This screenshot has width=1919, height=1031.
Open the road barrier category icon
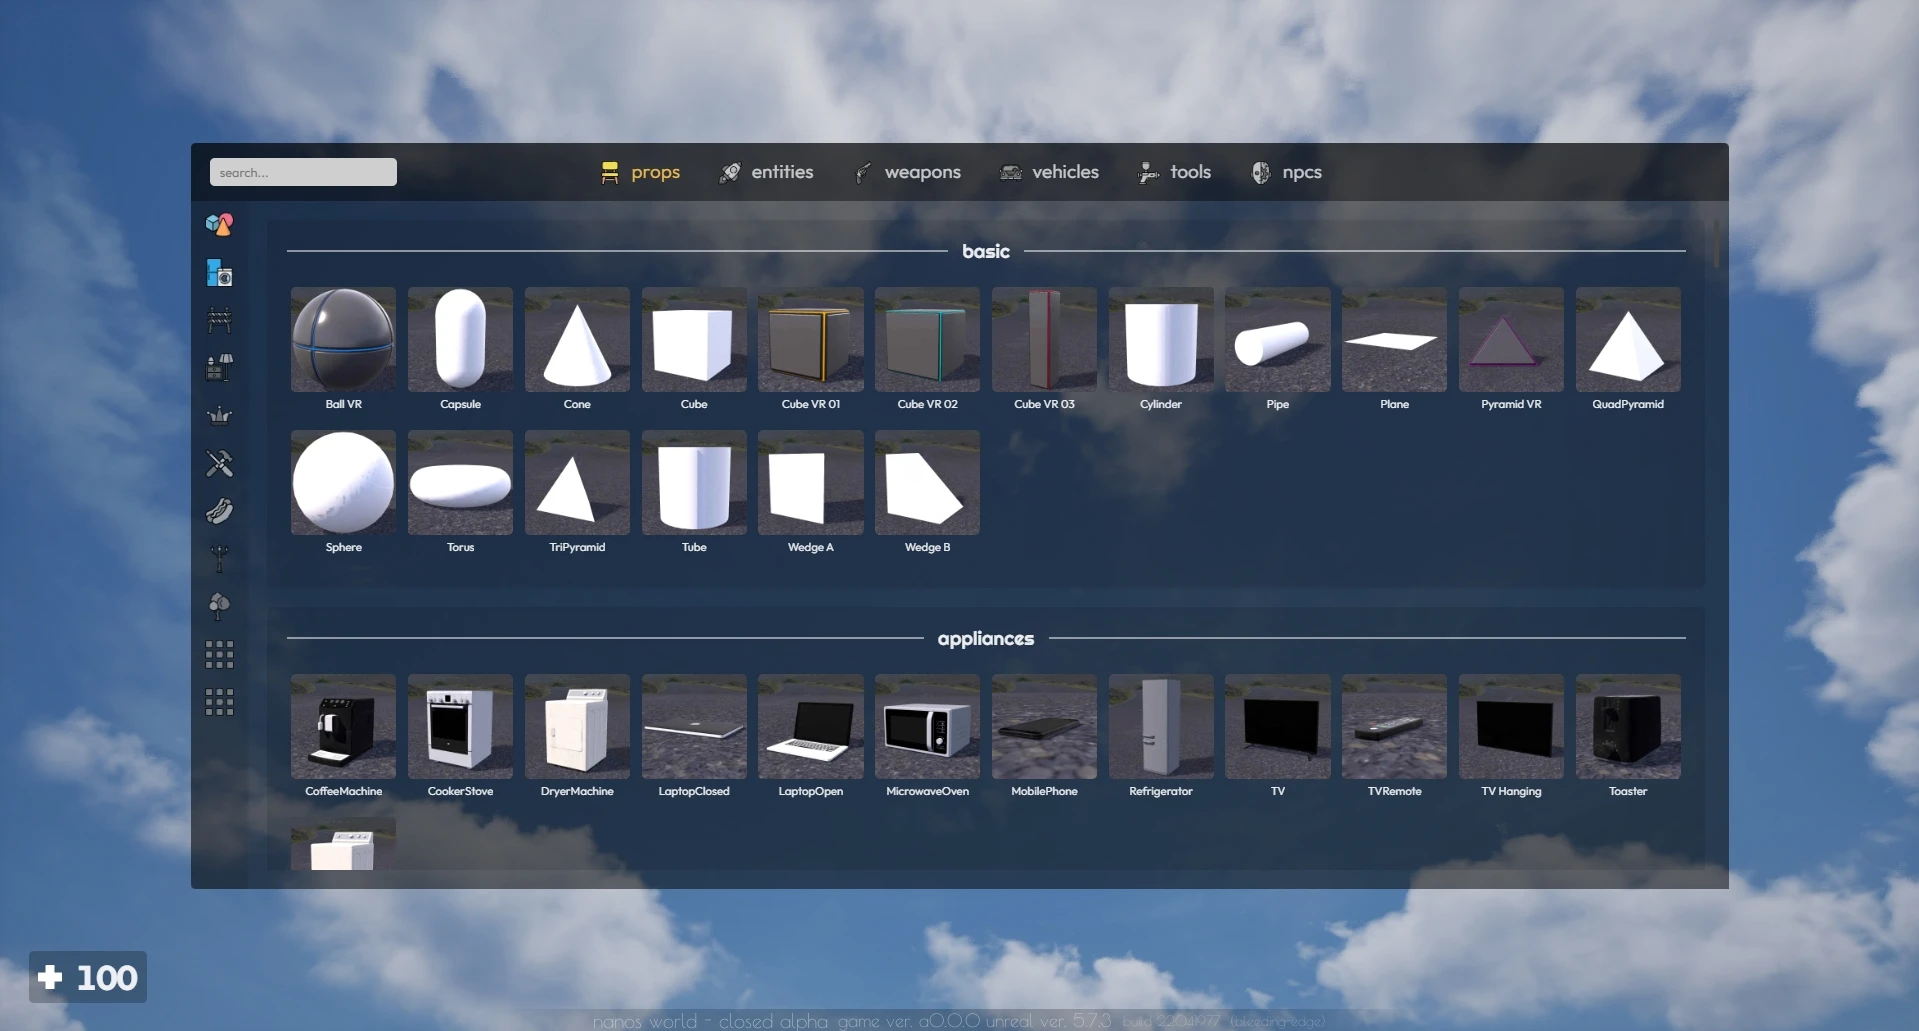pyautogui.click(x=219, y=320)
